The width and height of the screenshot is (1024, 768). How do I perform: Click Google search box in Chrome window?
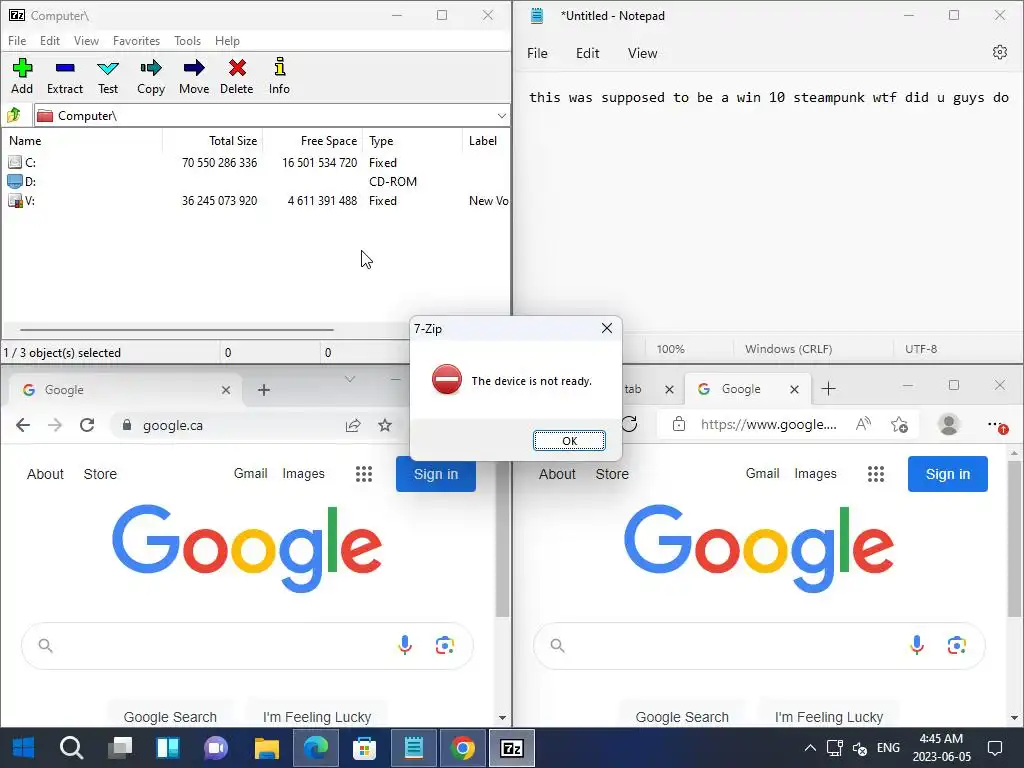click(x=247, y=645)
